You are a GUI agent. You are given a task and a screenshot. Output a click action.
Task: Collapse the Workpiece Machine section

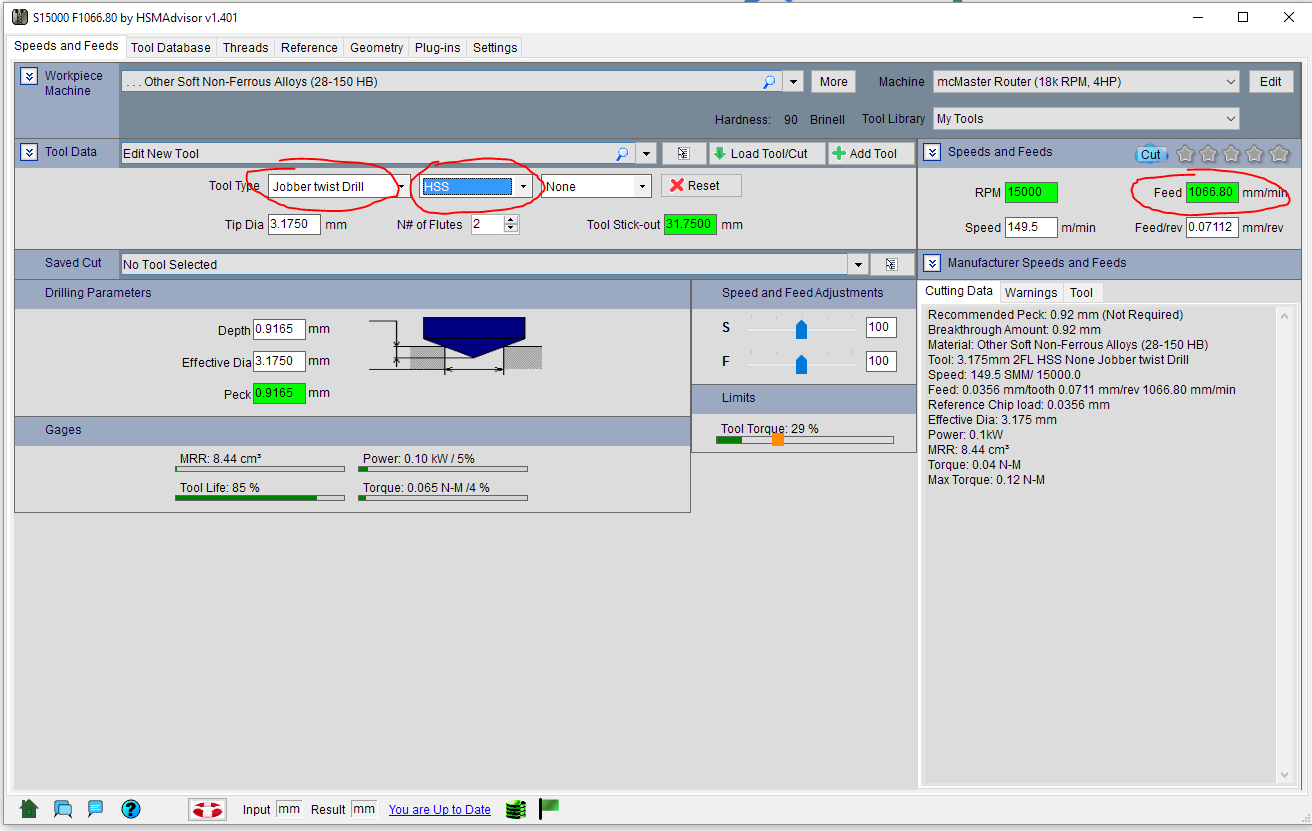point(29,77)
